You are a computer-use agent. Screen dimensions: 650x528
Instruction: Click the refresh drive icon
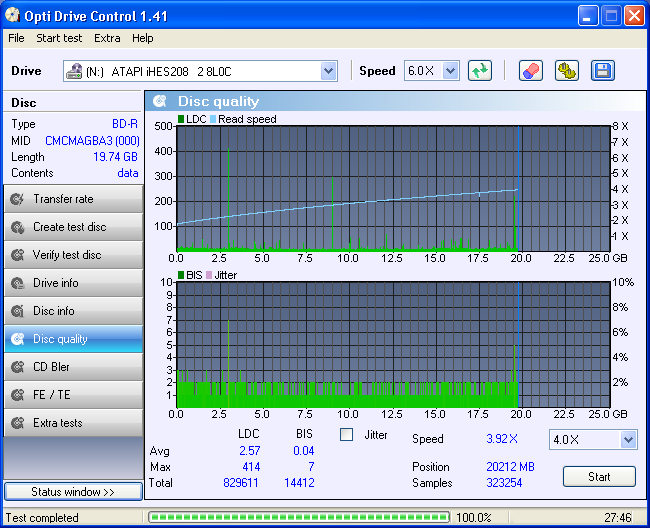pos(480,70)
